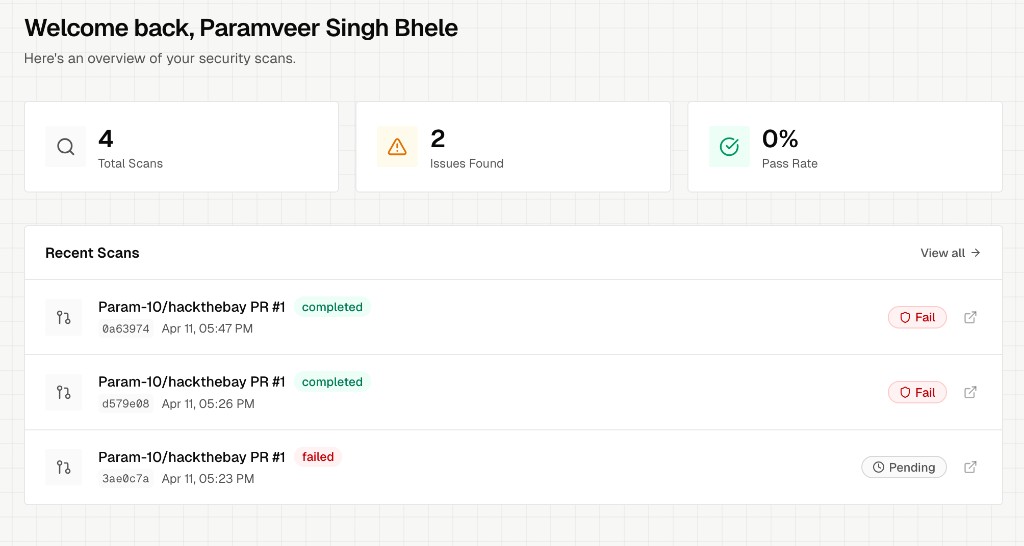Open the Total Scans summary card

(x=182, y=147)
